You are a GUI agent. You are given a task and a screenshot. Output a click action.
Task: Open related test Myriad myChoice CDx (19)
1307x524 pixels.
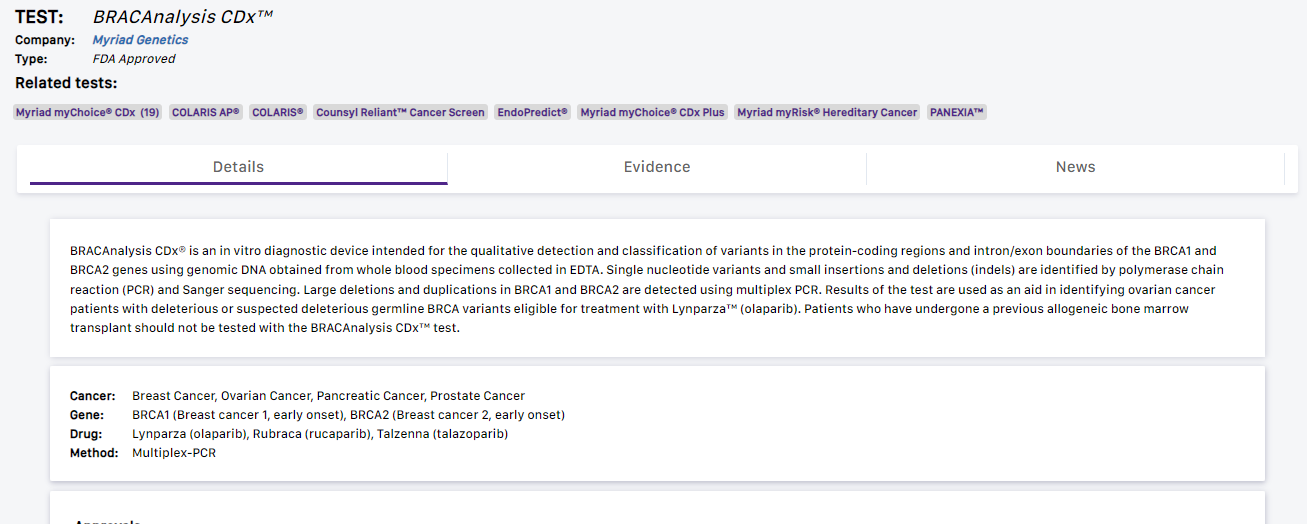click(x=88, y=112)
